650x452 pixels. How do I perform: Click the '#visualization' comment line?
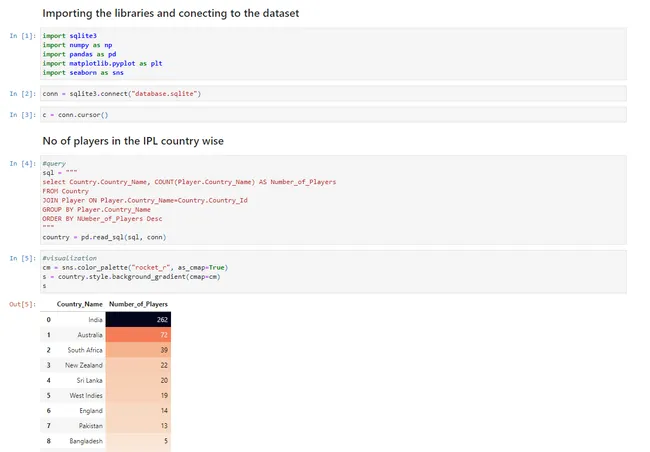69,258
